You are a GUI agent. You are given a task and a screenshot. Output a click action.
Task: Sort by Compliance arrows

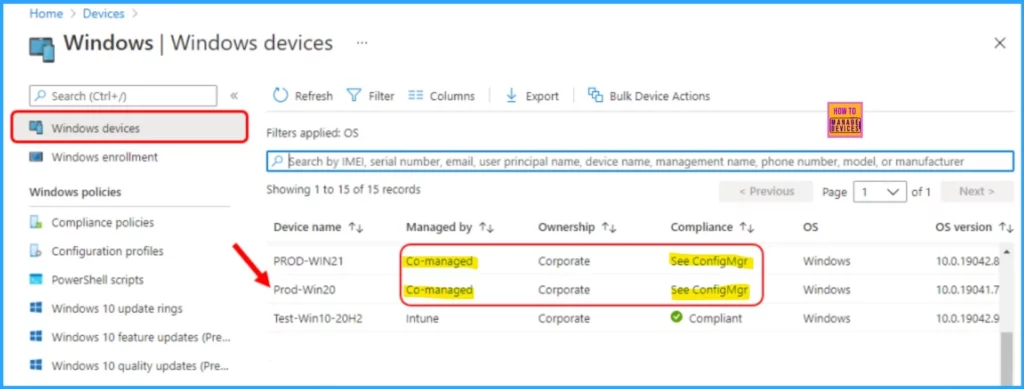[747, 227]
